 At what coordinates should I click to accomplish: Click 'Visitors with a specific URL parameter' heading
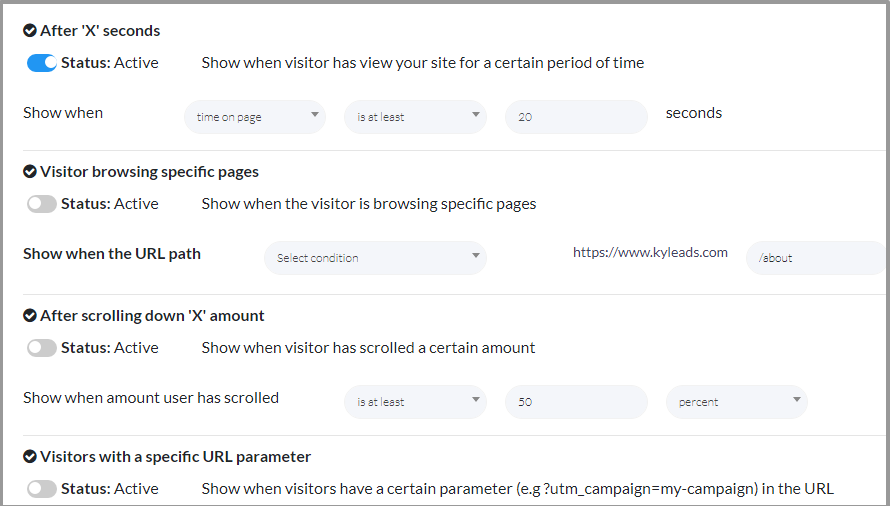point(175,457)
